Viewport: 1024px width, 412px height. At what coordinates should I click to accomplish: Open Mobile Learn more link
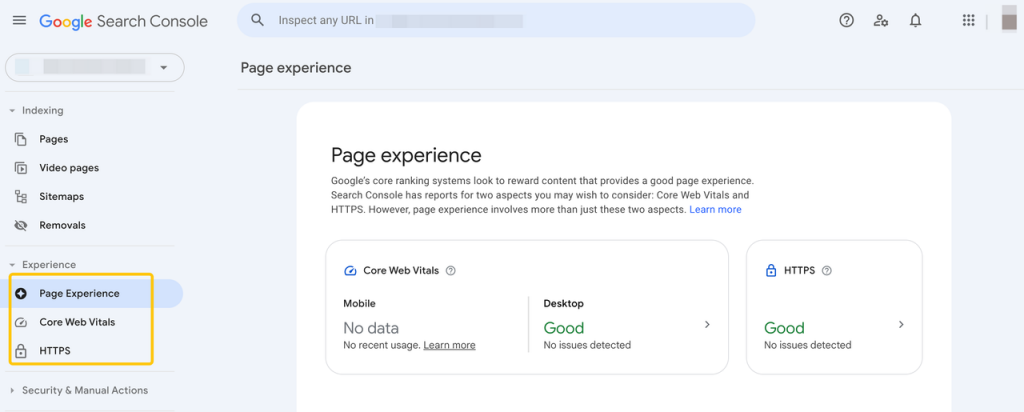point(449,345)
